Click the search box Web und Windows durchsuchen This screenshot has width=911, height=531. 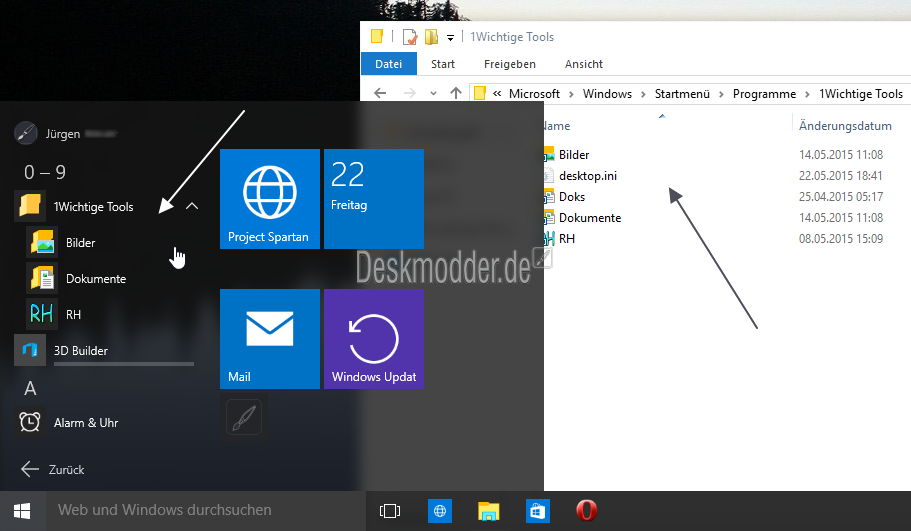[x=206, y=511]
